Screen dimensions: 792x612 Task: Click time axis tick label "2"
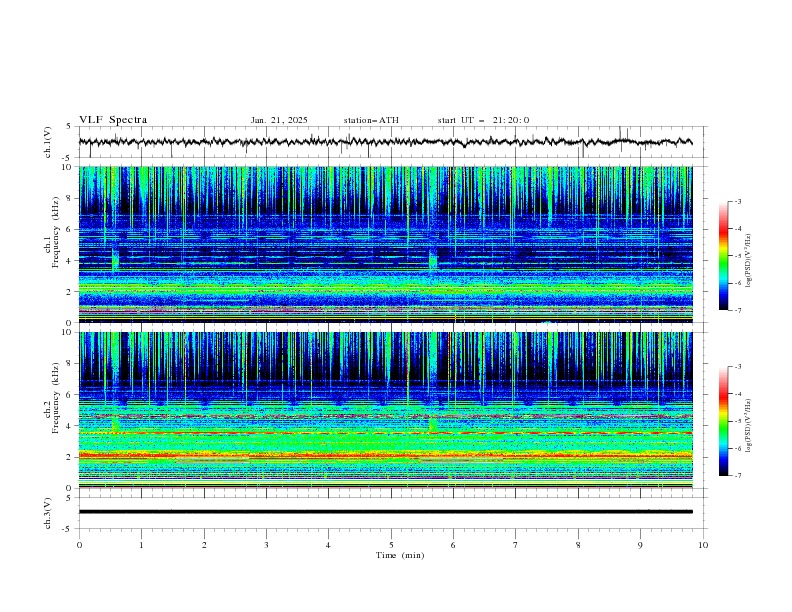tap(204, 545)
